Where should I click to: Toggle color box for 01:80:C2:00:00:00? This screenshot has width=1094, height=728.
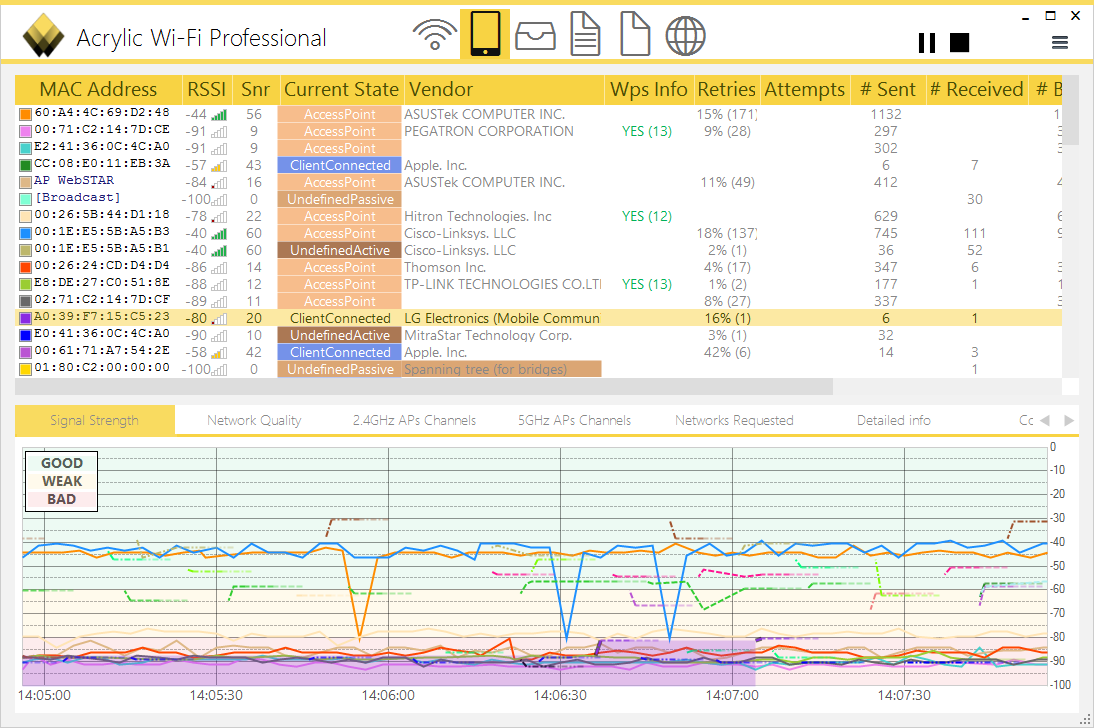[25, 369]
